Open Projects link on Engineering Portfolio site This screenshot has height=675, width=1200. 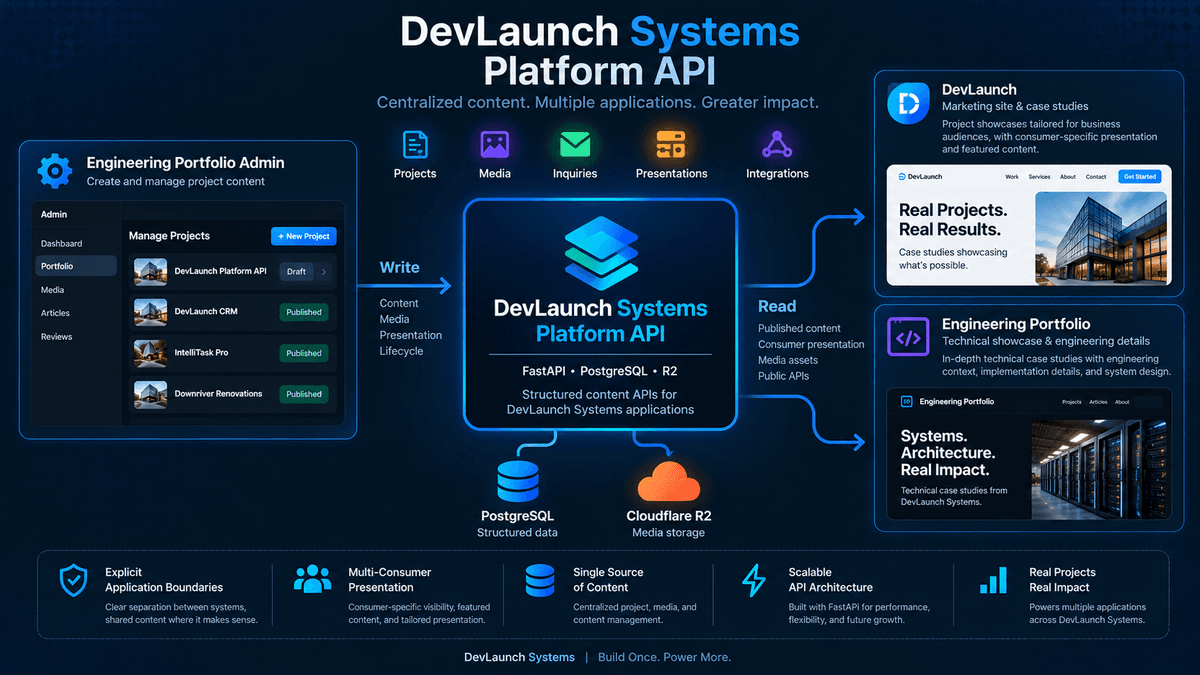point(1071,402)
